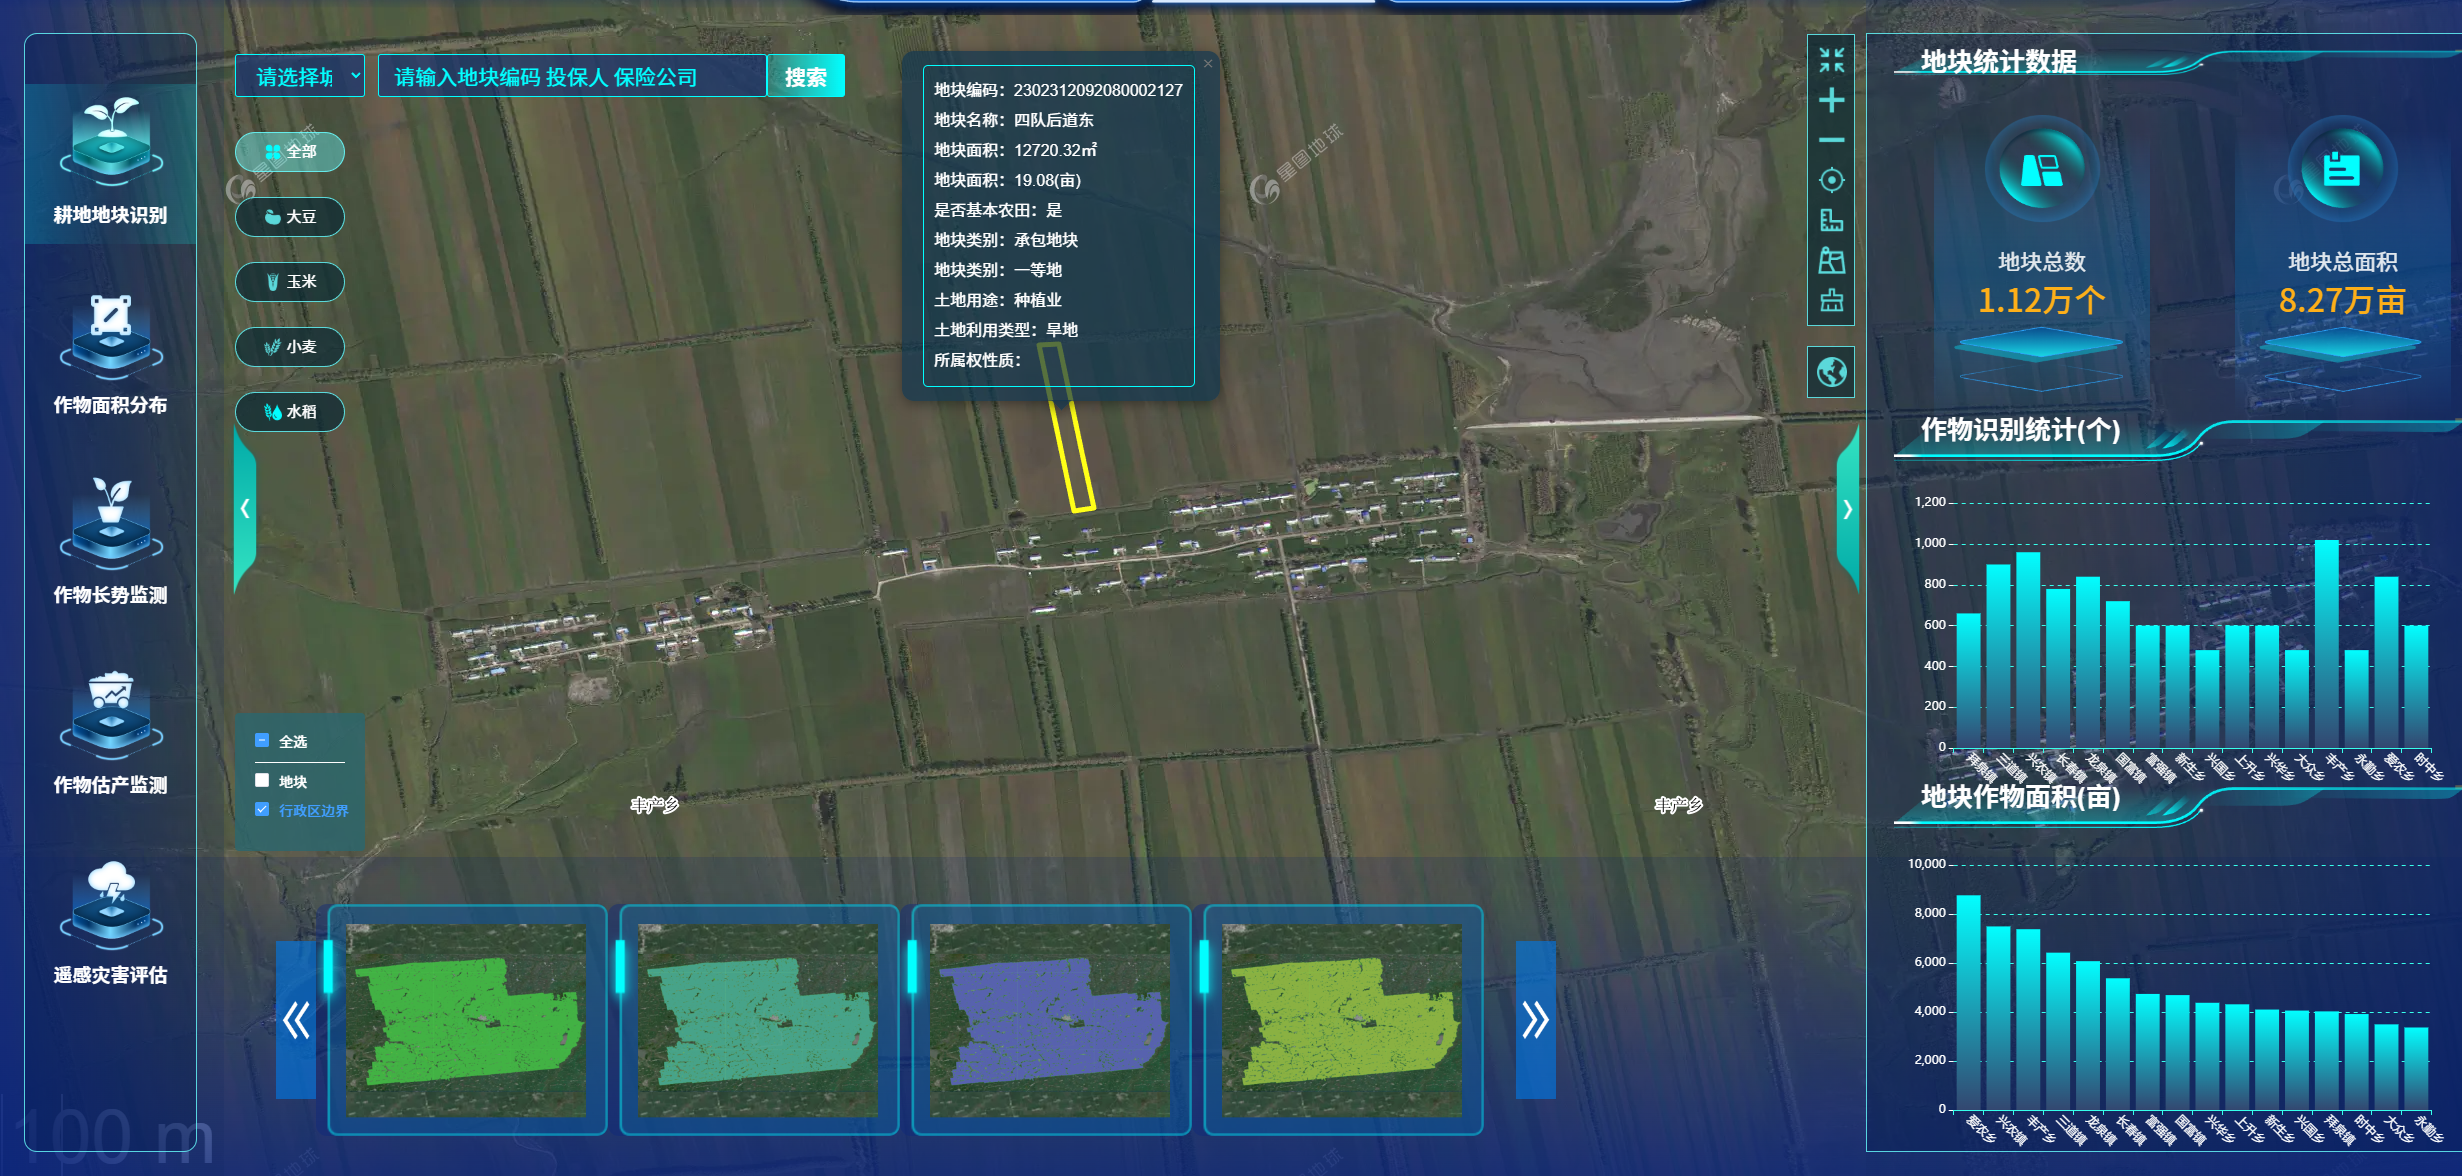Click the block code search field
This screenshot has height=1176, width=2462.
571,77
